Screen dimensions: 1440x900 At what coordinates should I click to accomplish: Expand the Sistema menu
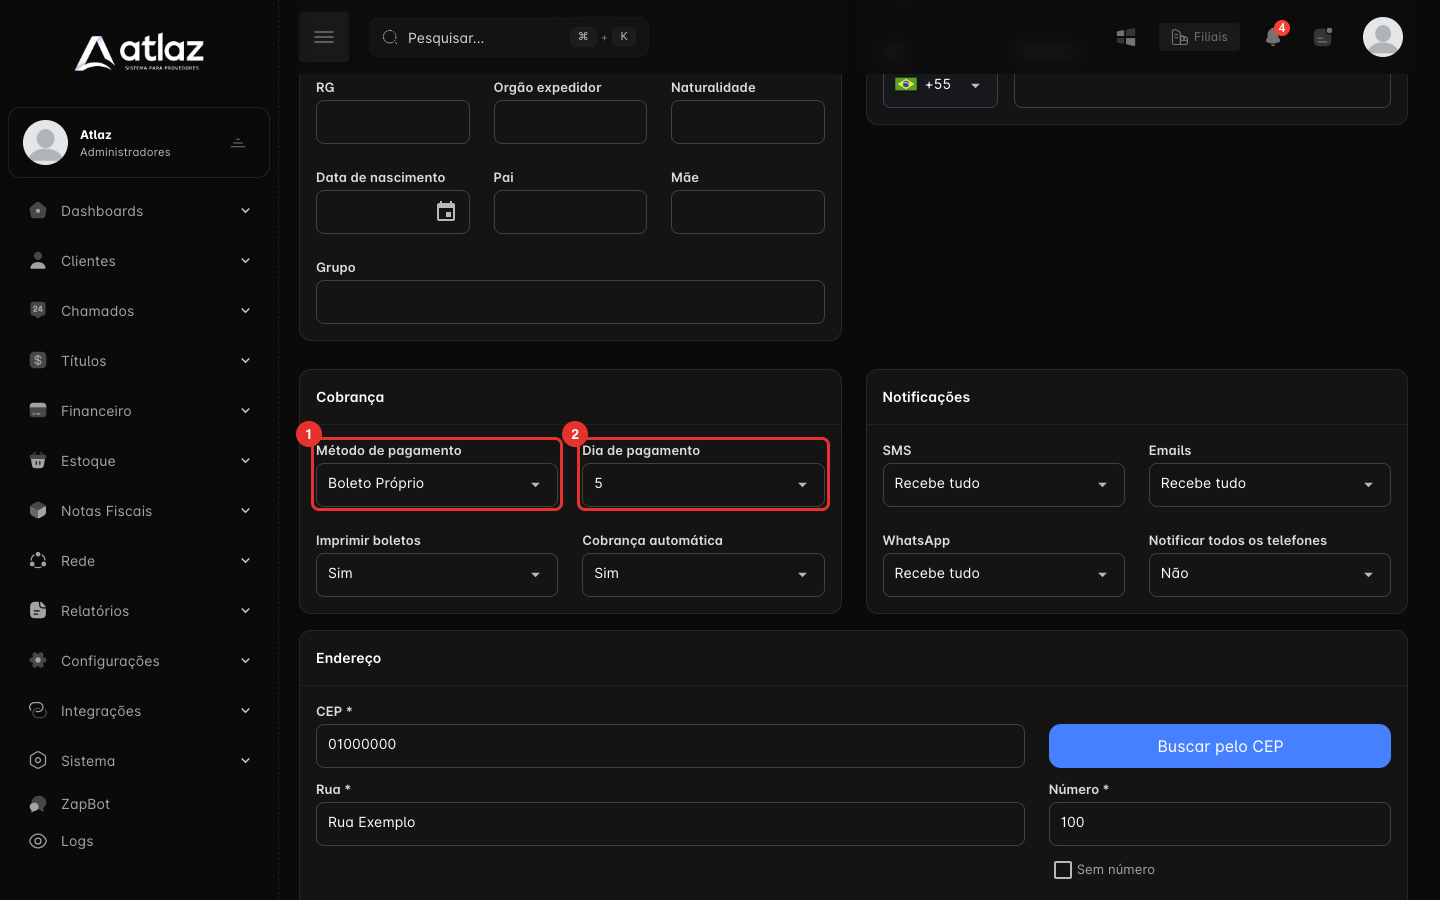tap(139, 761)
